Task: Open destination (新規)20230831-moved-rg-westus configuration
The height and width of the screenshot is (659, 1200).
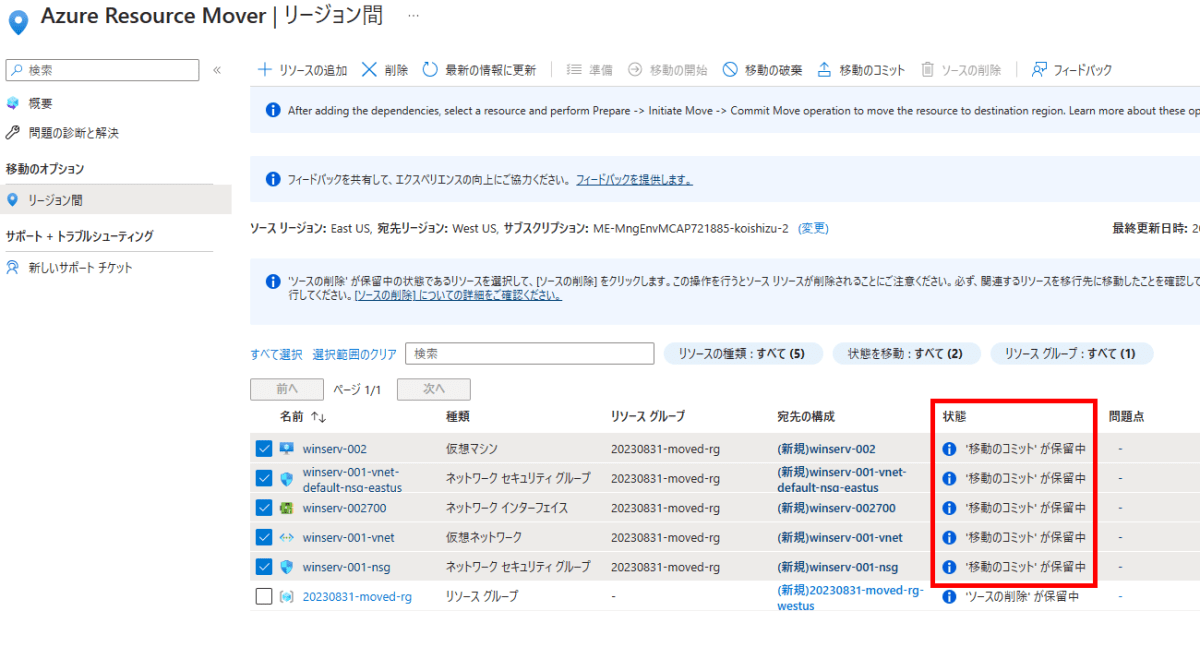Action: tap(850, 597)
